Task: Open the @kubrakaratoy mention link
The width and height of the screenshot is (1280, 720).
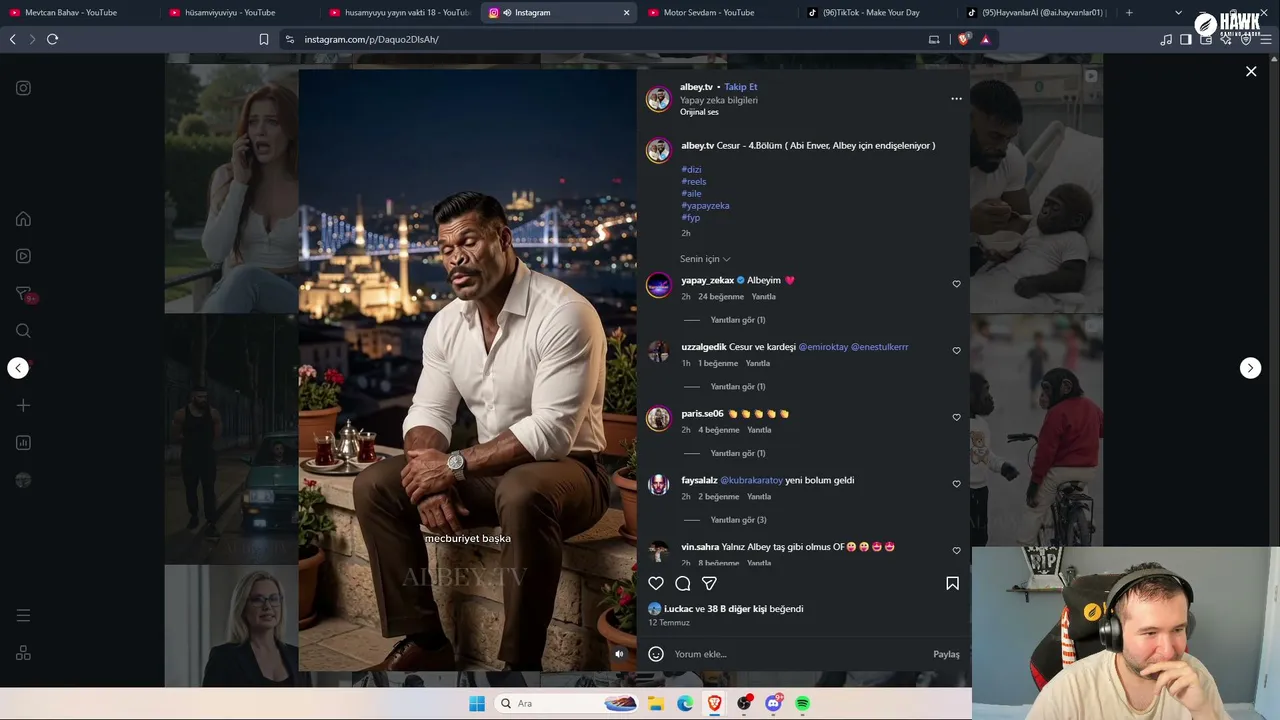Action: coord(751,480)
